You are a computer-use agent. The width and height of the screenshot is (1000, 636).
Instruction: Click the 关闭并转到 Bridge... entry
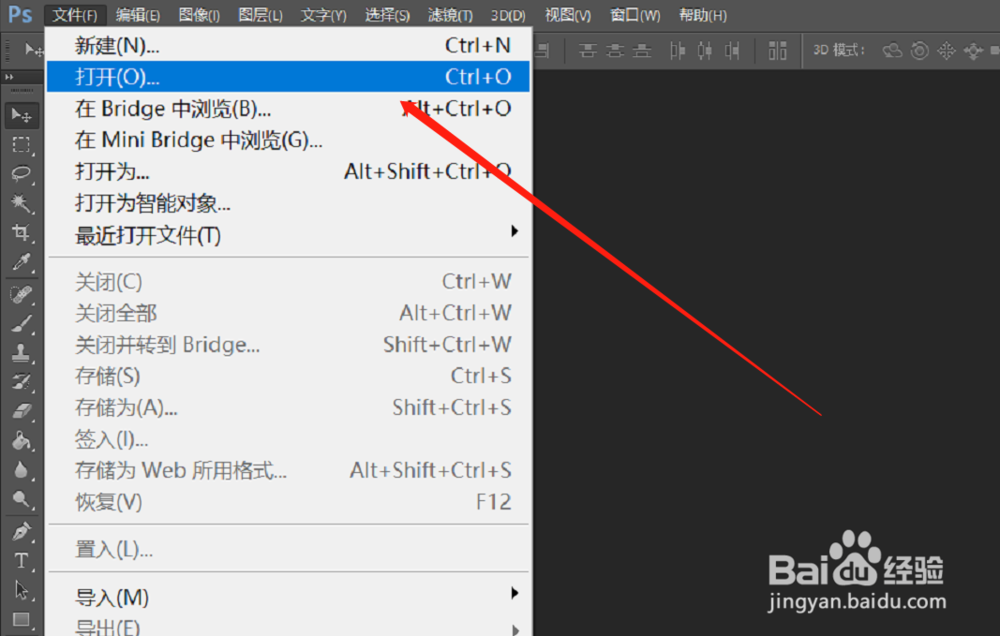[x=288, y=344]
